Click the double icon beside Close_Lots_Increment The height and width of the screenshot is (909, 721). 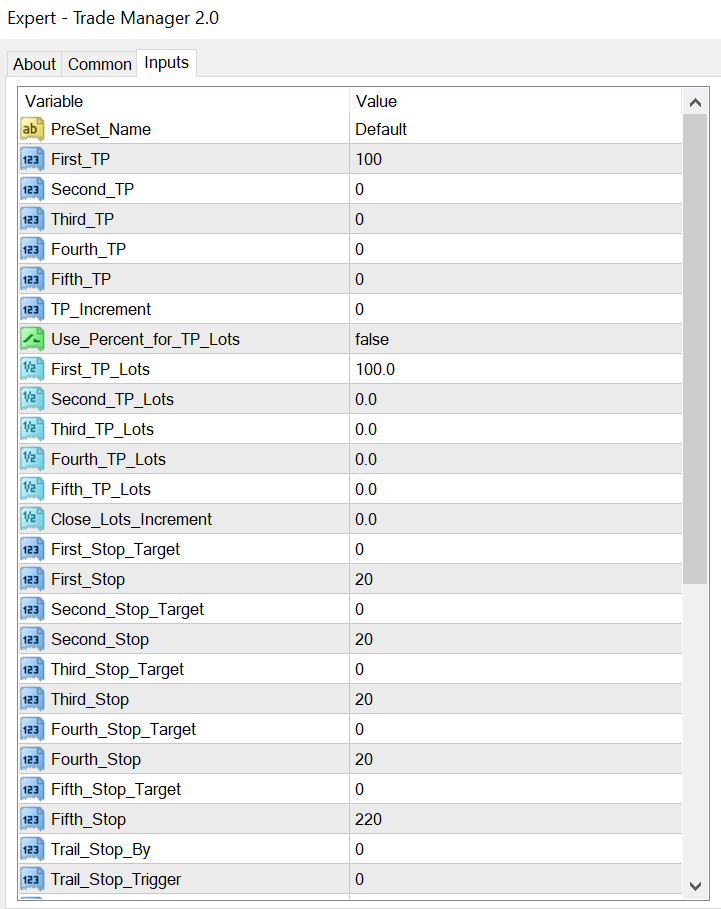coord(32,519)
